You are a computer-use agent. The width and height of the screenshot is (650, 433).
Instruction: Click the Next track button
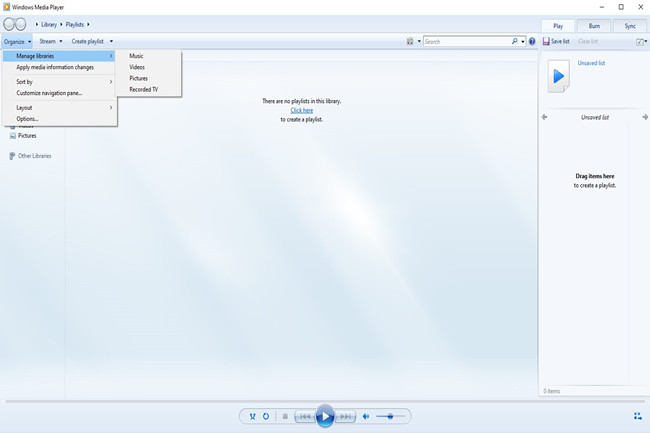tap(346, 416)
